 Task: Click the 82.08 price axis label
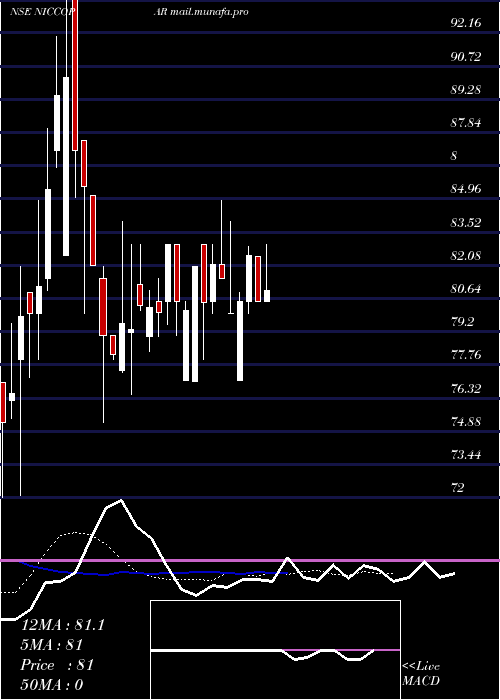(466, 256)
